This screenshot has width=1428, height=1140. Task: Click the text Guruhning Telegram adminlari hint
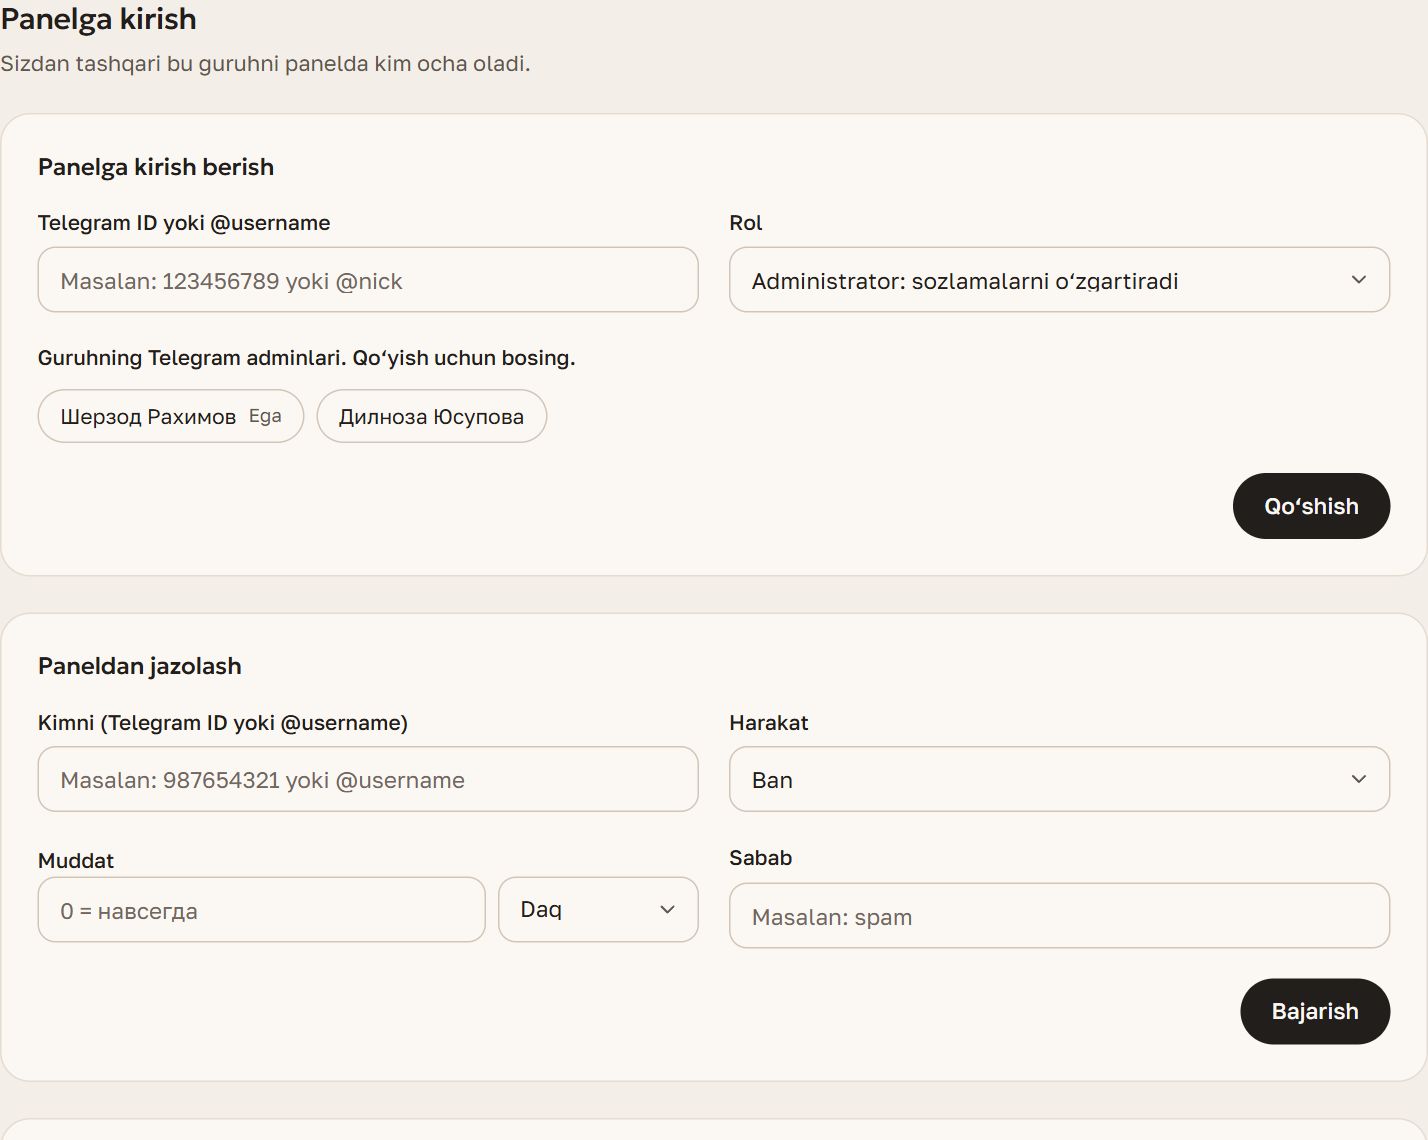(307, 358)
